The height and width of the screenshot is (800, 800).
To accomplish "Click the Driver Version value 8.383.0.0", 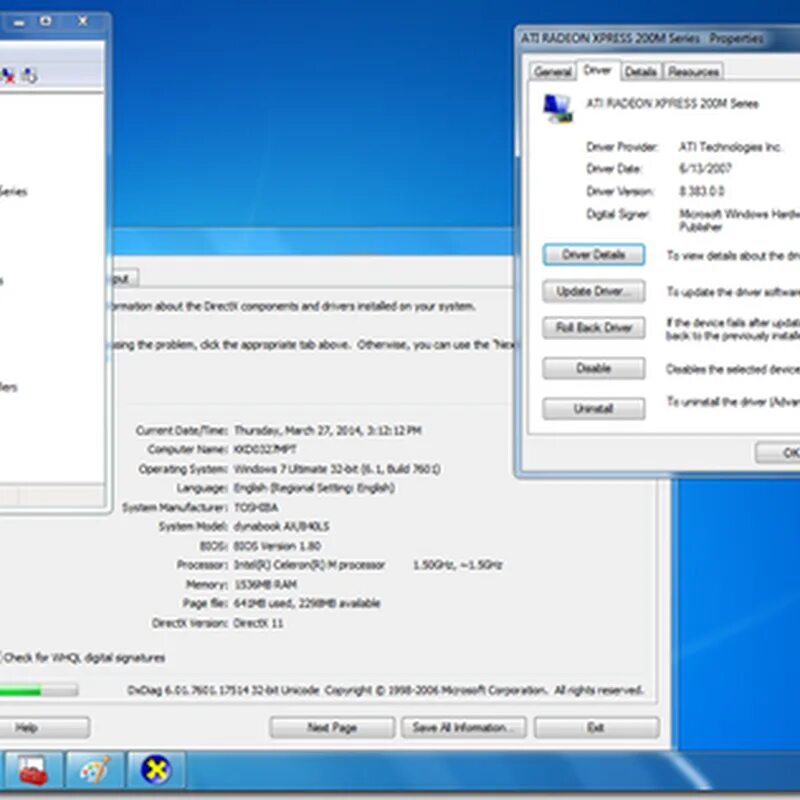I will (702, 191).
